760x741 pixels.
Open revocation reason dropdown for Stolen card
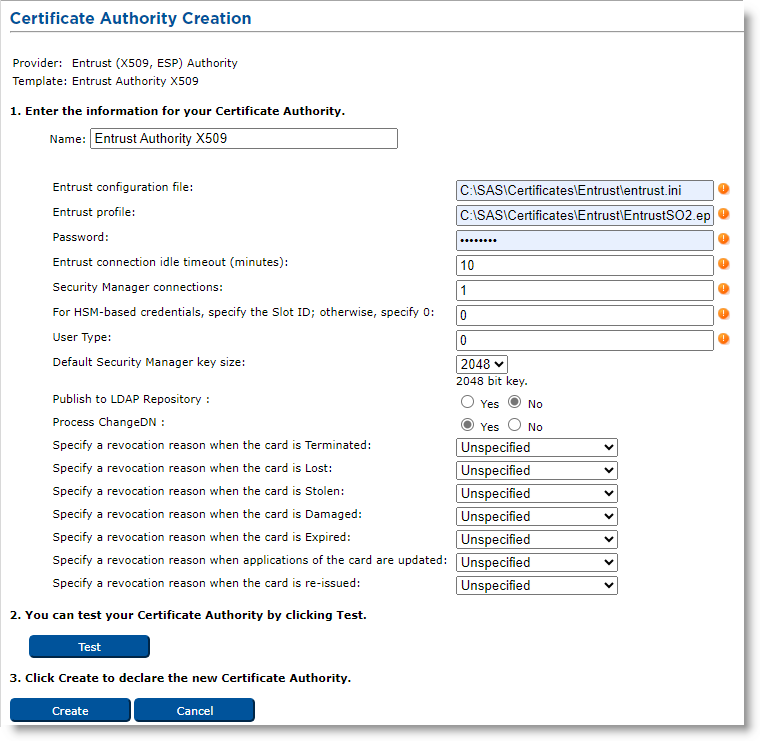536,494
